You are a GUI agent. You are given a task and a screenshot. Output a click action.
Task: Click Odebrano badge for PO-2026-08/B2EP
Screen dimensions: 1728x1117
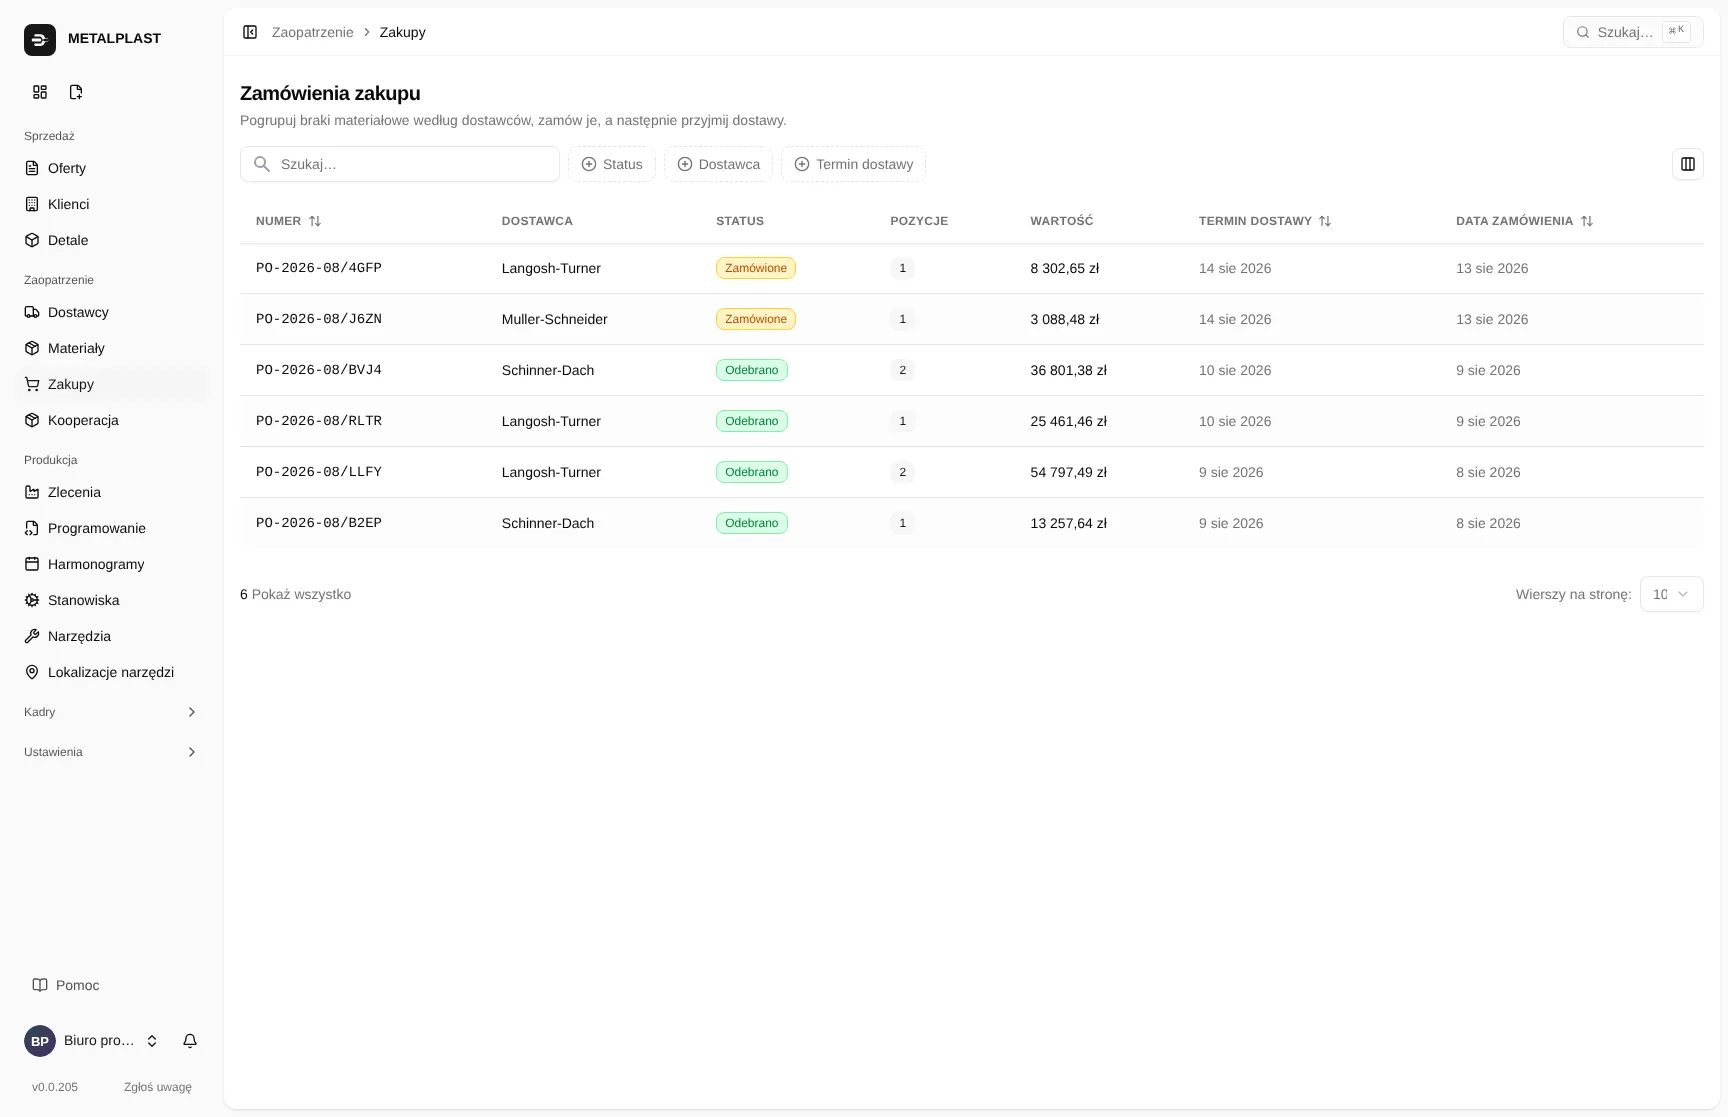click(752, 523)
